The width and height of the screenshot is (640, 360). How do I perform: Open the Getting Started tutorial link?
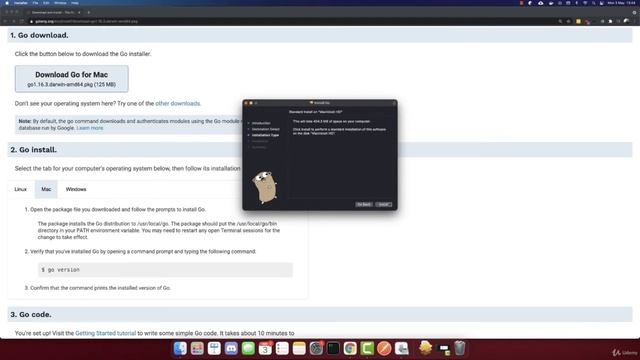[105, 333]
